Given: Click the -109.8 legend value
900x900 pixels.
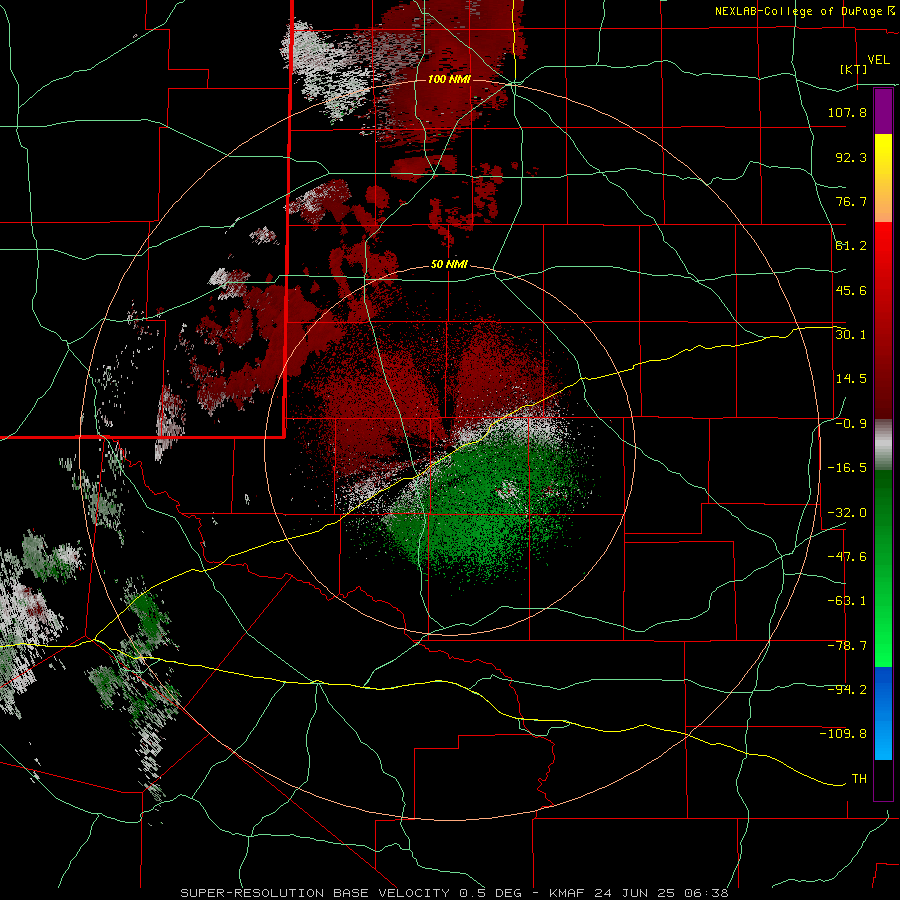Looking at the screenshot, I should click(843, 734).
